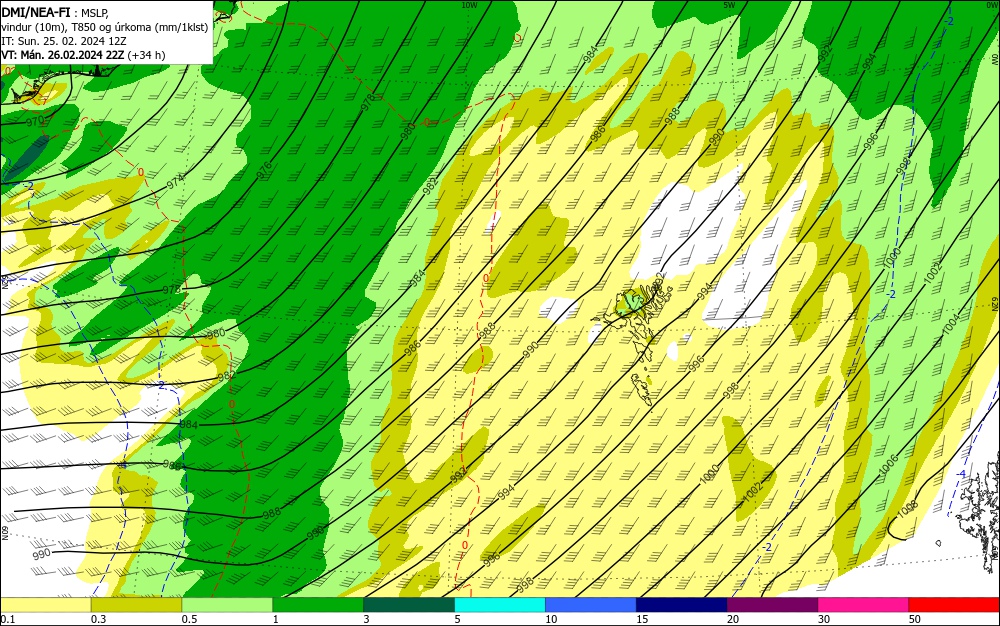Pick the blue 10 mm legend swatch
The height and width of the screenshot is (626, 1000).
[x=591, y=605]
